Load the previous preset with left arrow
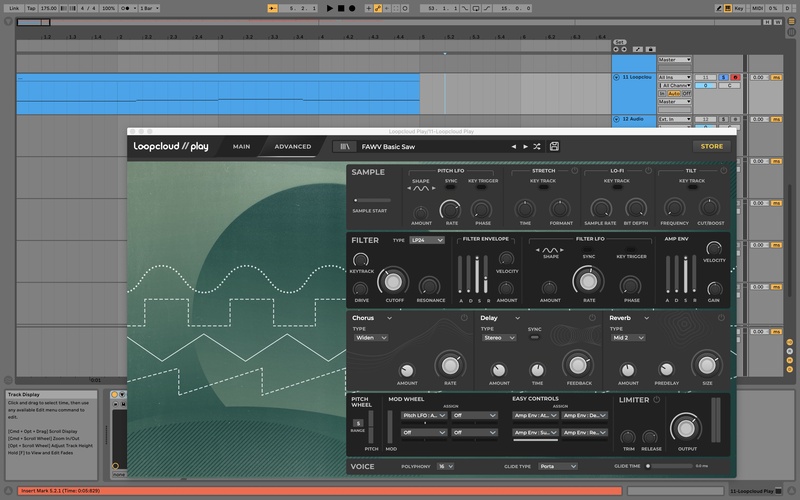800x500 pixels. coord(515,146)
